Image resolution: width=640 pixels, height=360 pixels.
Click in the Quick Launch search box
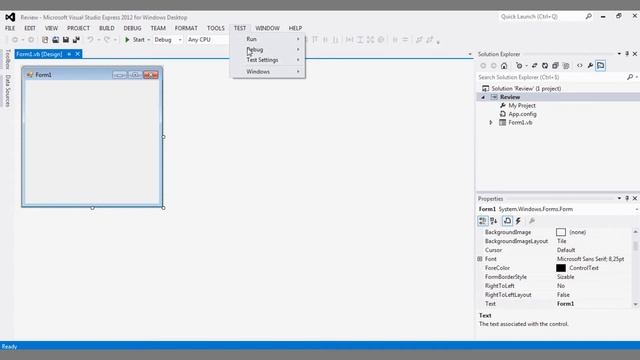[x=542, y=17]
